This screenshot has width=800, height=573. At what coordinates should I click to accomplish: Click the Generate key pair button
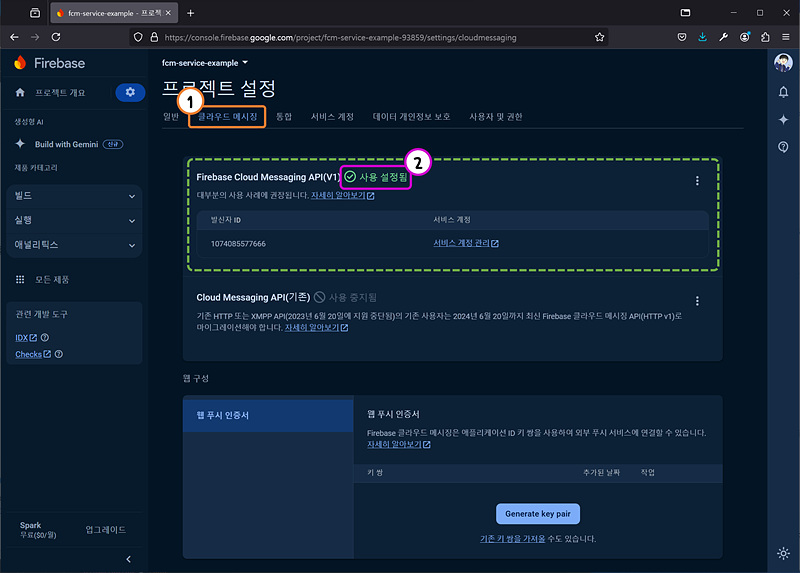tap(538, 514)
